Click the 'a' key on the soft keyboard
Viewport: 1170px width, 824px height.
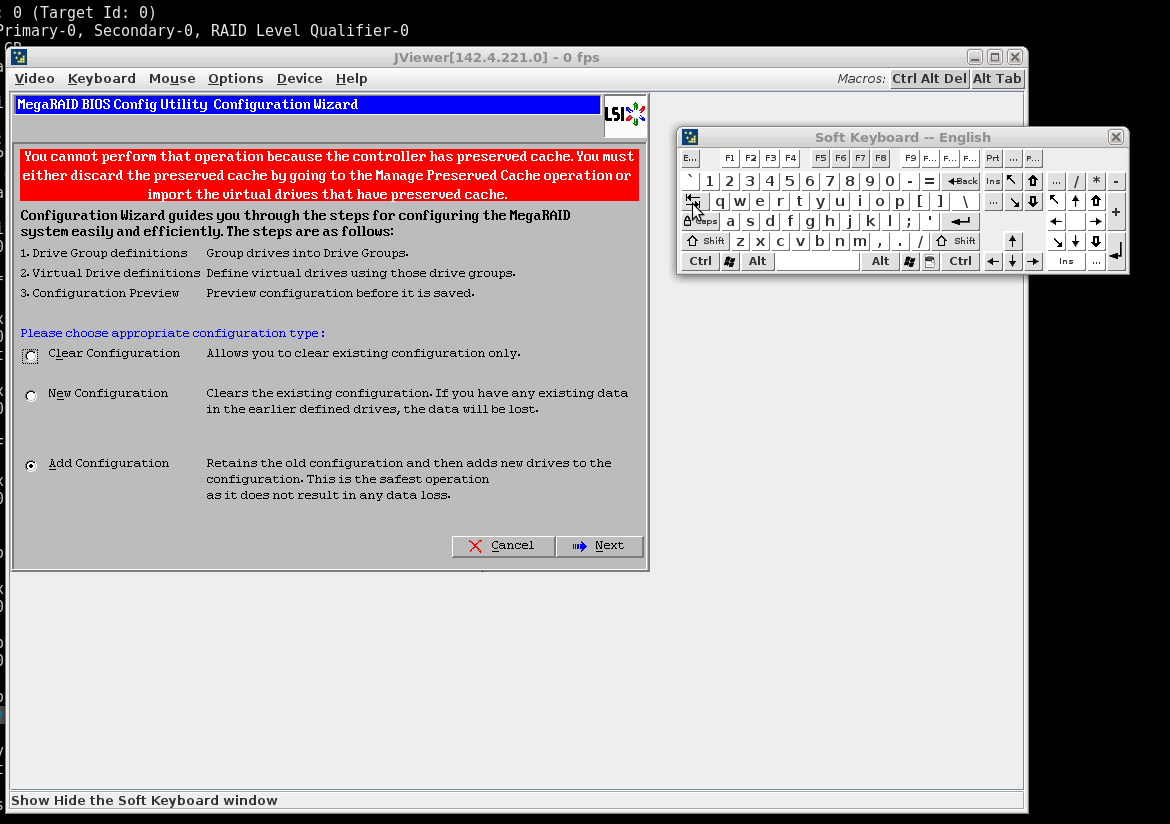pos(731,221)
